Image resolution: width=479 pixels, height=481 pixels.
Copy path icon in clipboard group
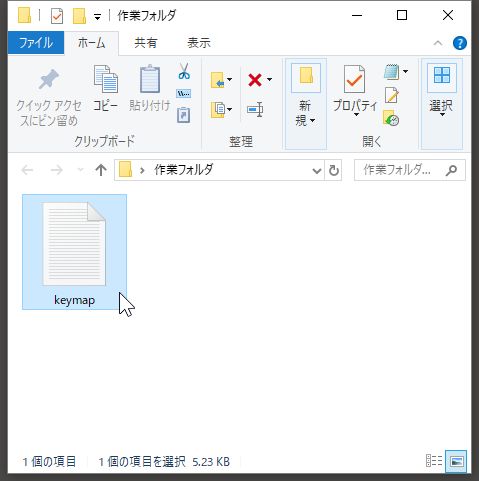point(183,94)
